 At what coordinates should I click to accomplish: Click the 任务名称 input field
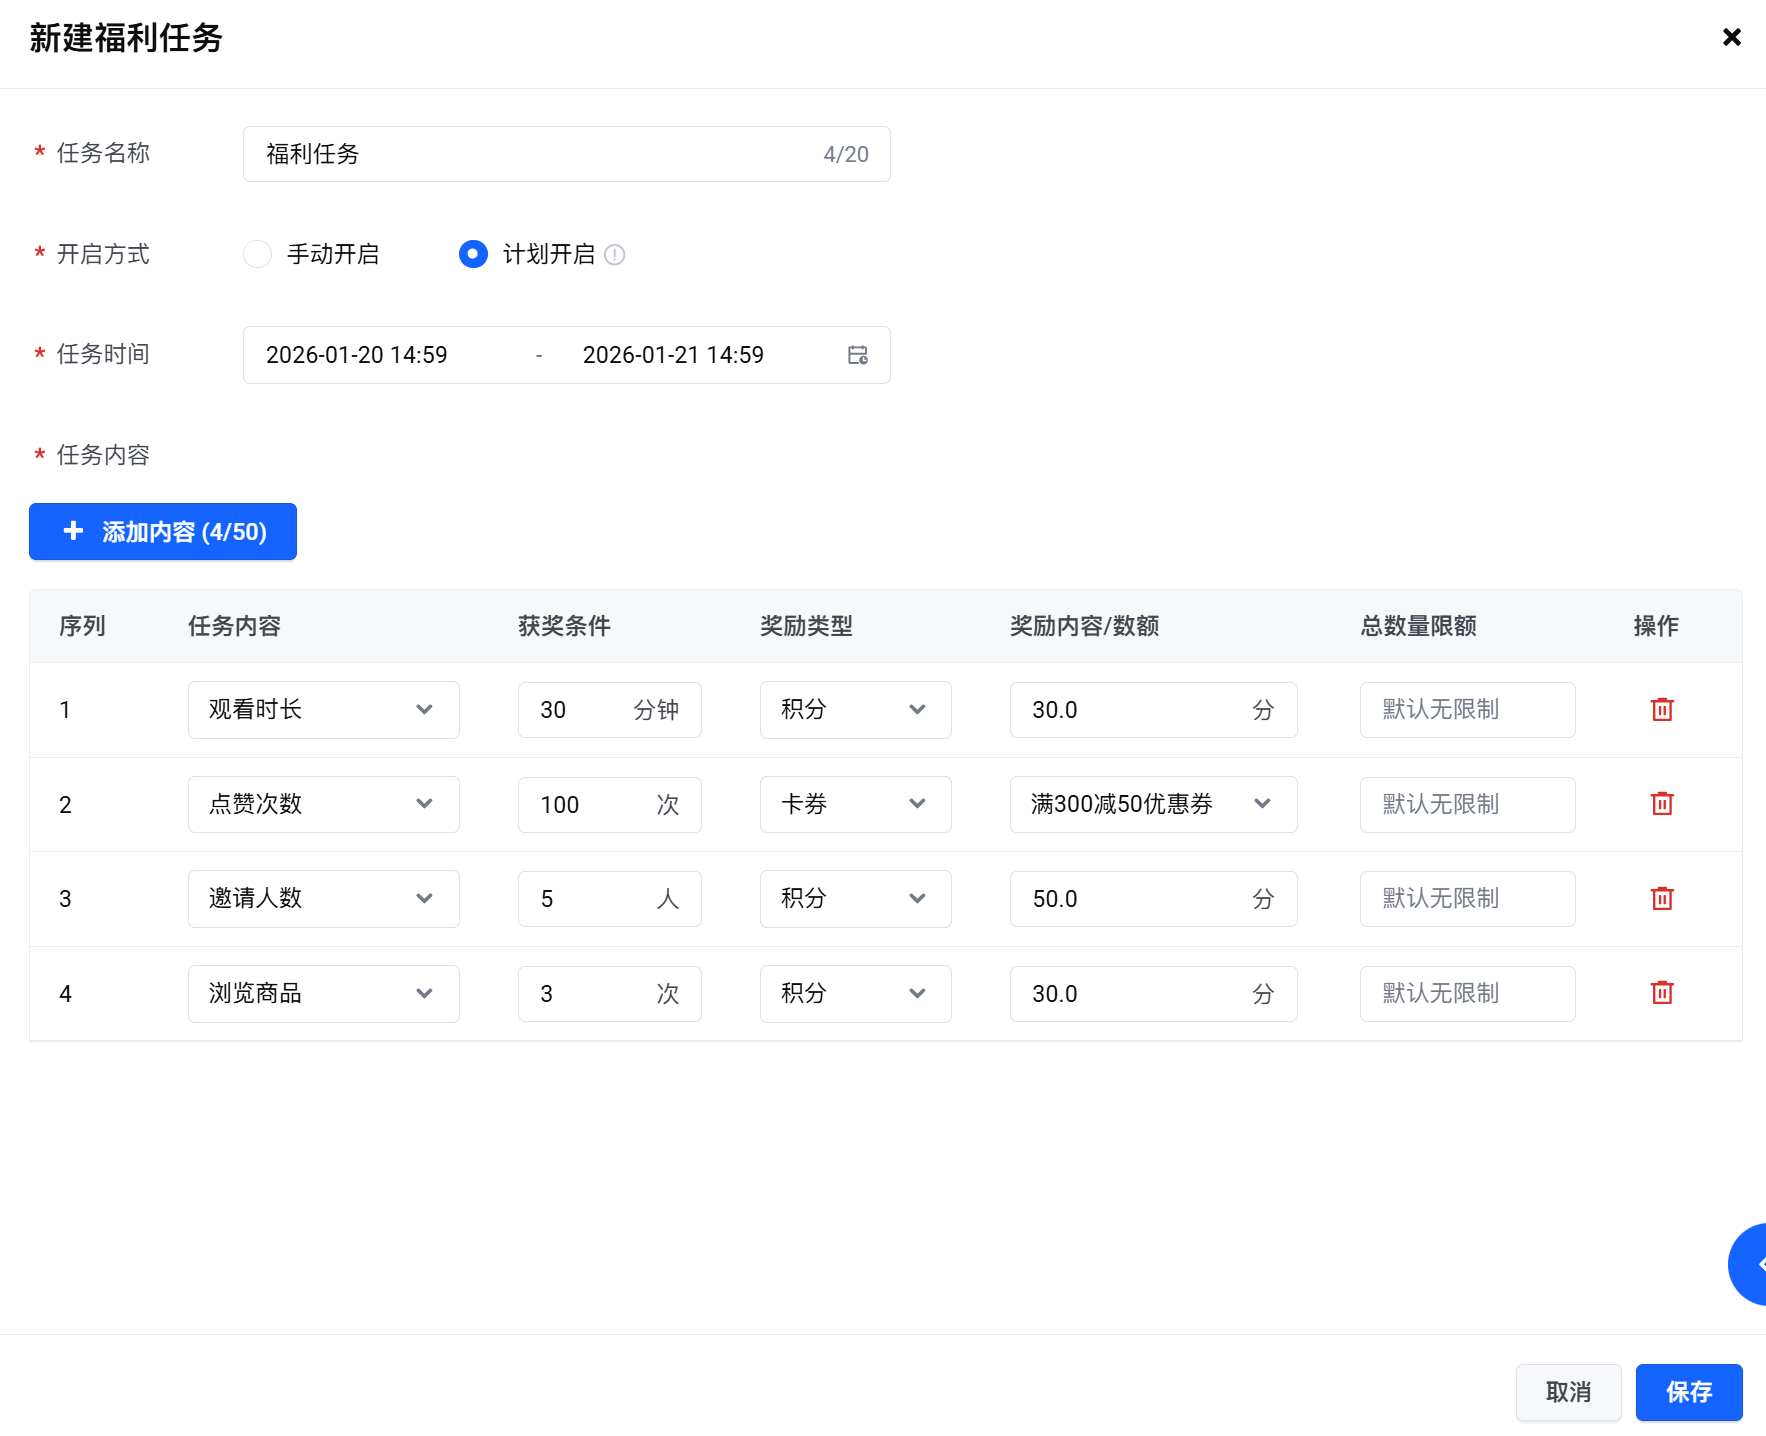click(x=540, y=154)
